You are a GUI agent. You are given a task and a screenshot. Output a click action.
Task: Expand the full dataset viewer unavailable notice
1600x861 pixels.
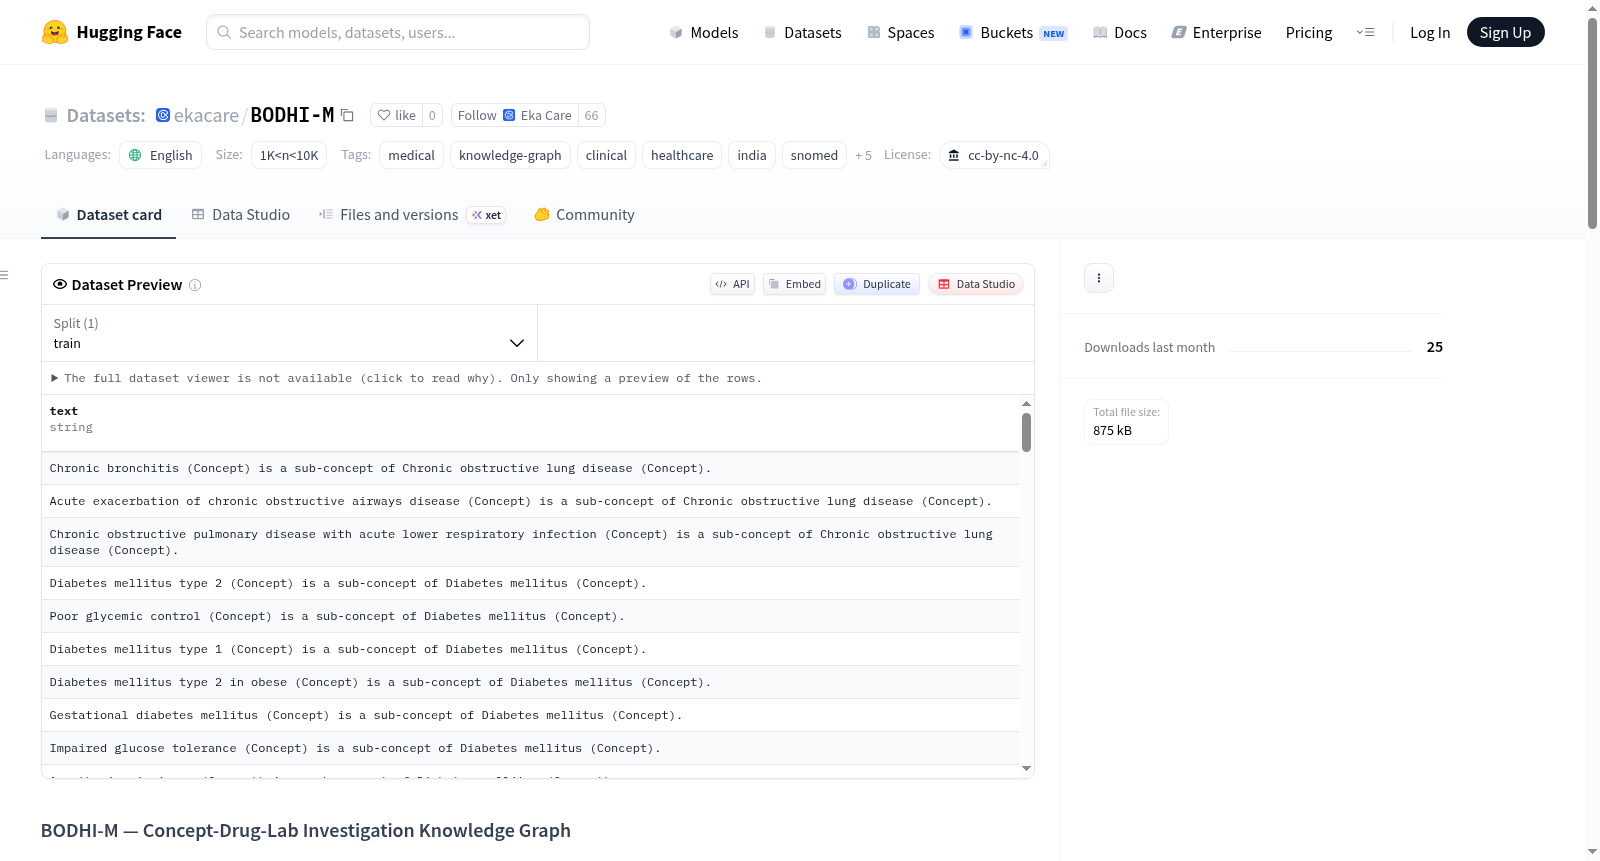pos(406,378)
